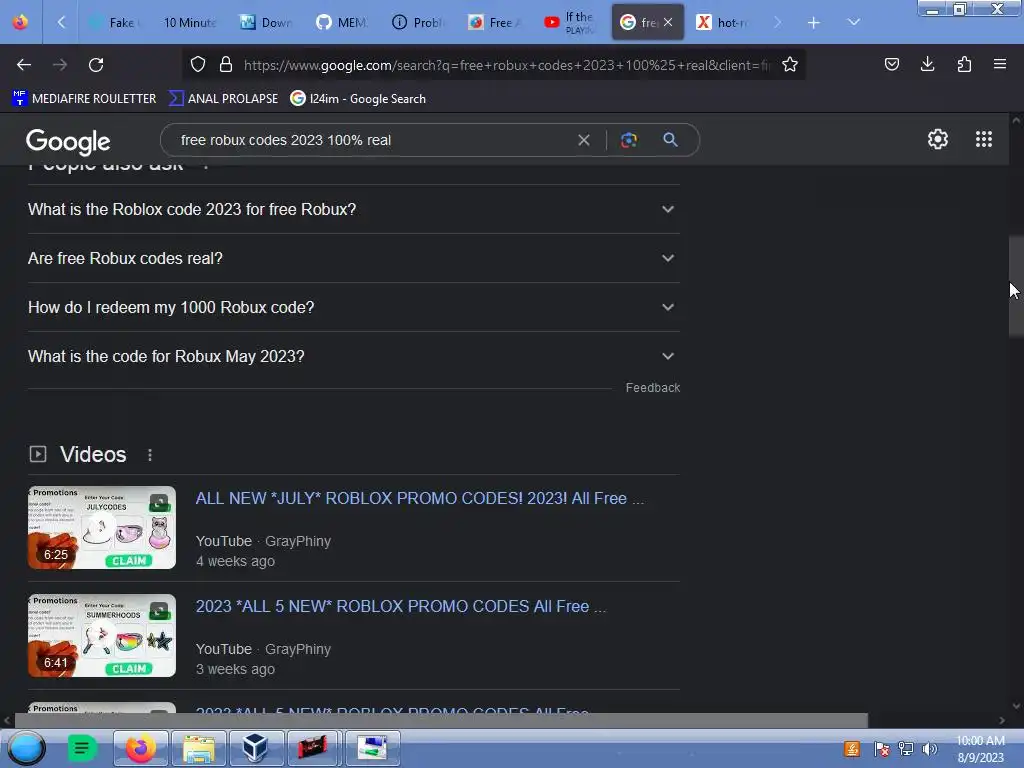This screenshot has height=768, width=1024.
Task: Clear the Google search box text
Action: tap(584, 140)
